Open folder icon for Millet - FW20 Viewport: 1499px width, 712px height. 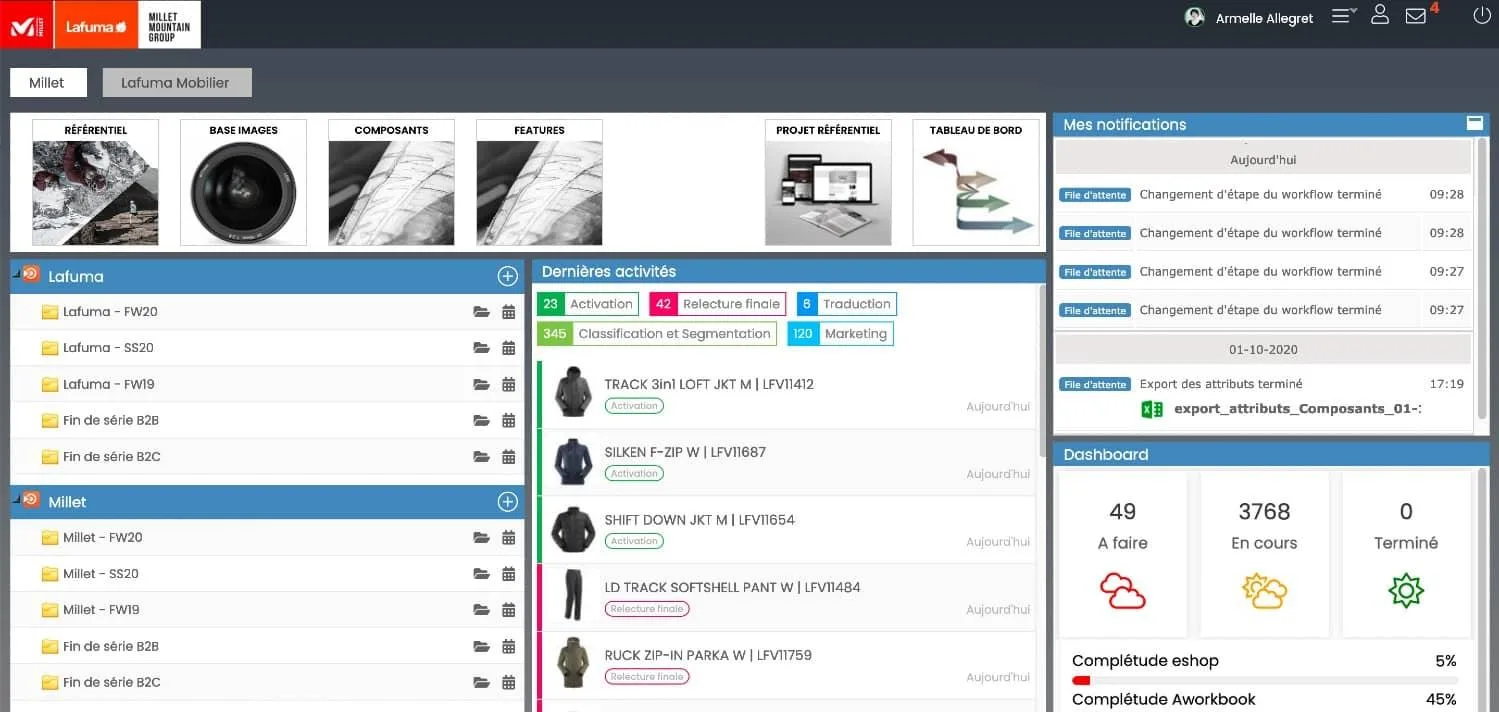click(x=482, y=538)
